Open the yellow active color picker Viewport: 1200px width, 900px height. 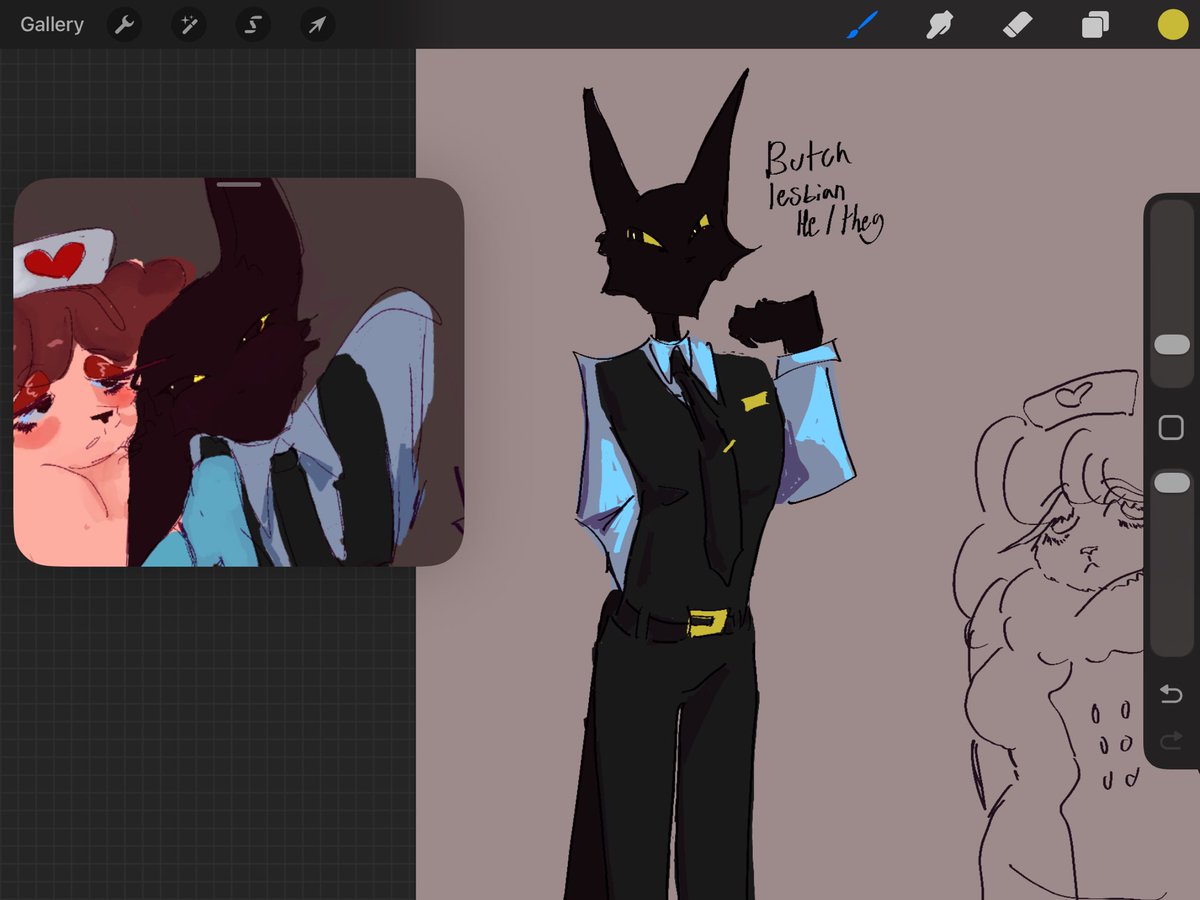[x=1172, y=25]
